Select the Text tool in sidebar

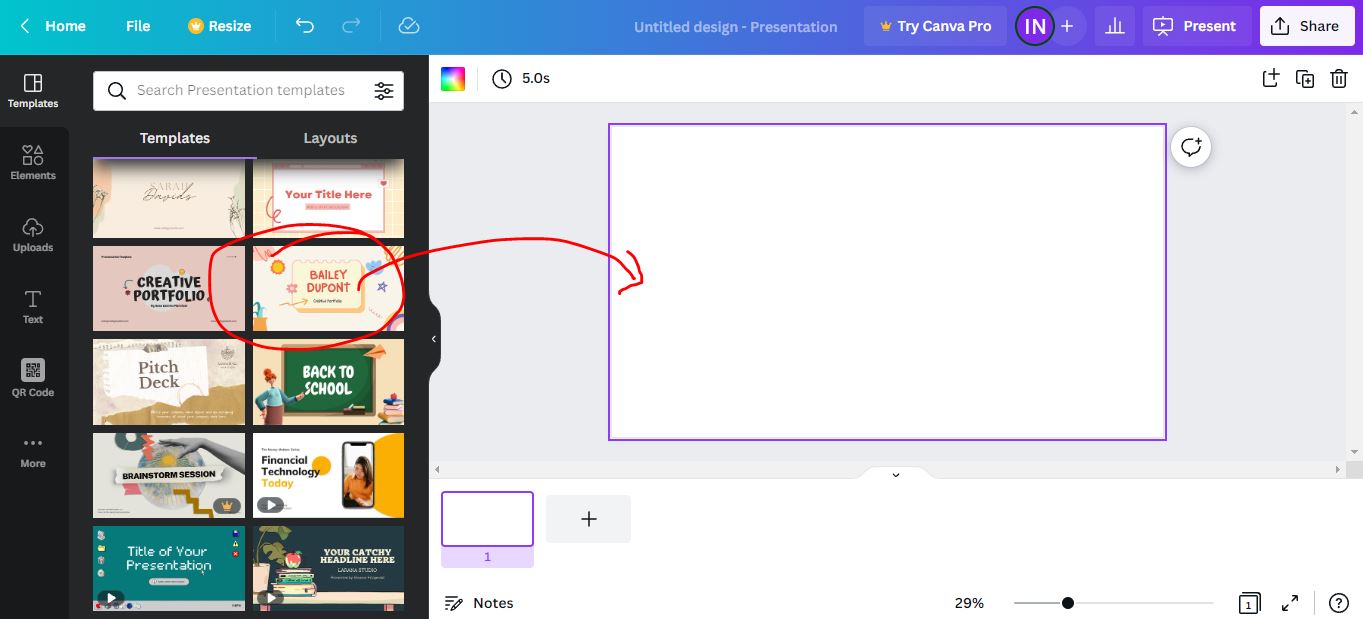click(33, 305)
